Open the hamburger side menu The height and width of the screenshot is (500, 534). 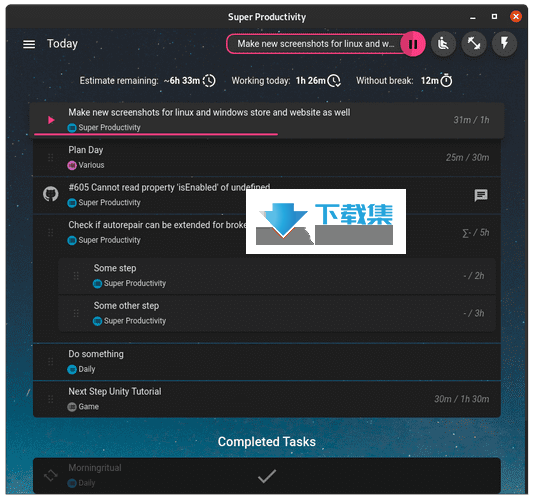click(x=29, y=44)
